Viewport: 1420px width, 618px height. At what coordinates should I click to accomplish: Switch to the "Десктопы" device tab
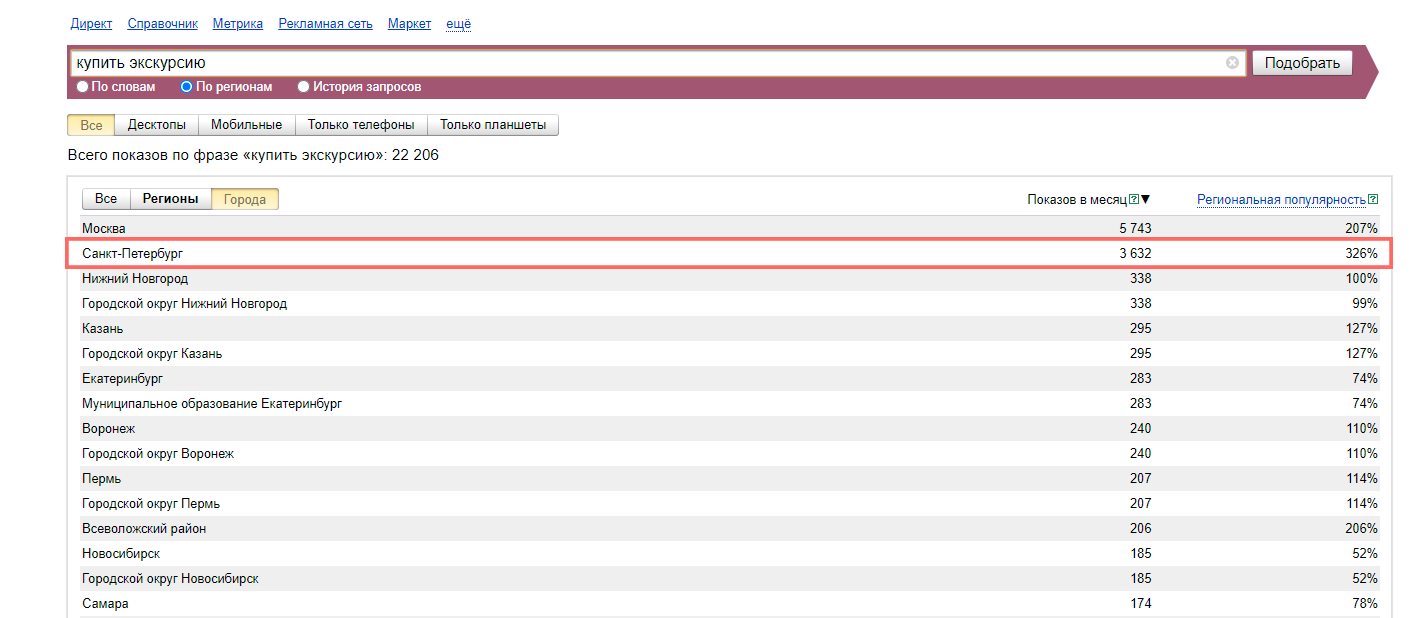coord(157,125)
